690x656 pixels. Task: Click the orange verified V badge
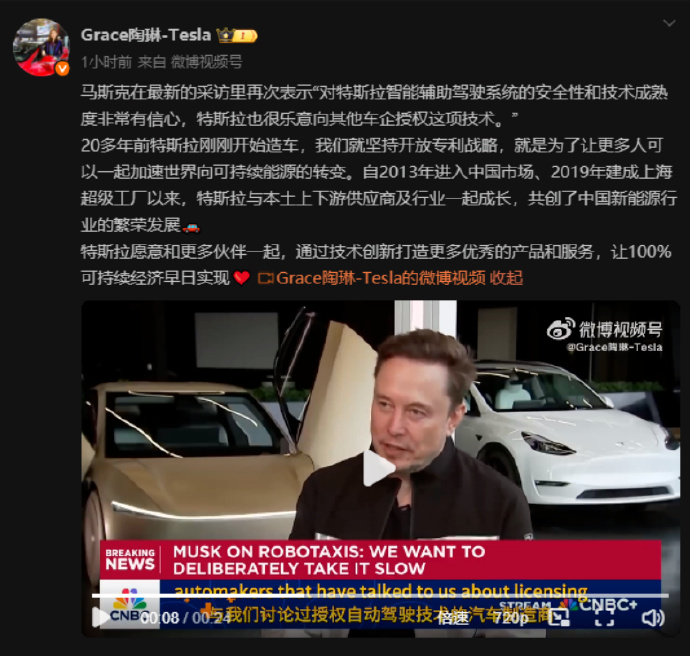(x=62, y=68)
